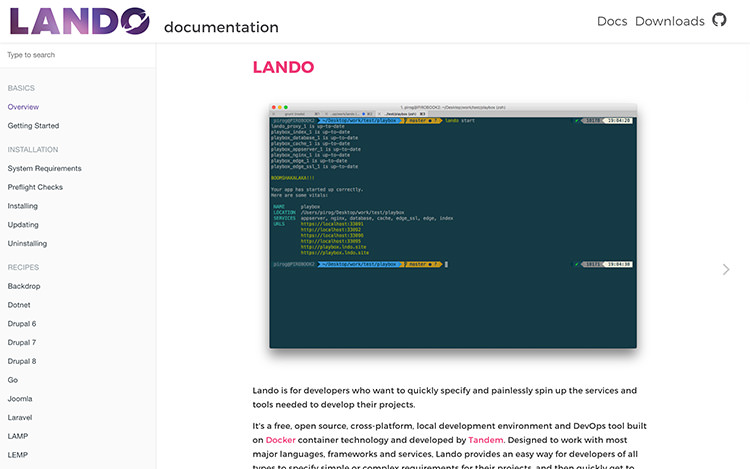Follow the Docker link in the text
This screenshot has width=750, height=469.
(280, 440)
